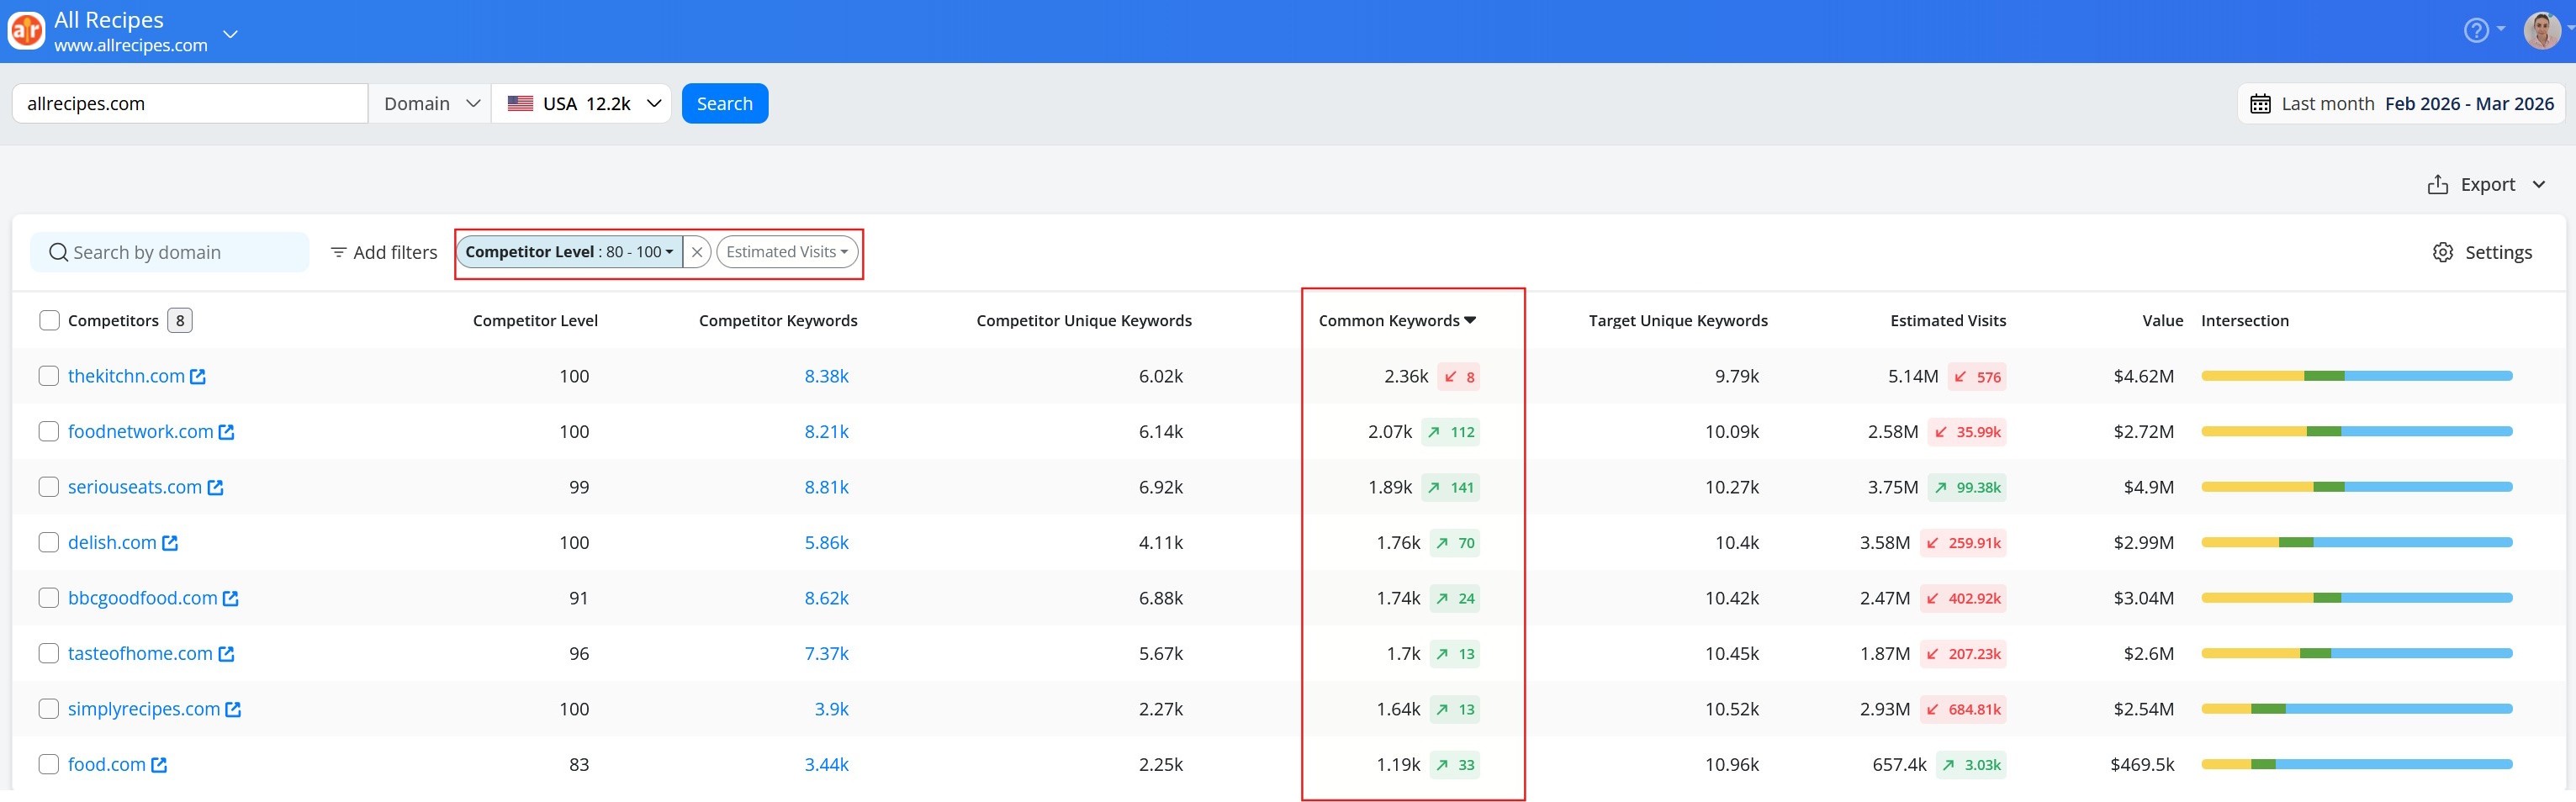The width and height of the screenshot is (2576, 802).
Task: Check the simplyrecipes.com row checkbox
Action: pos(49,709)
